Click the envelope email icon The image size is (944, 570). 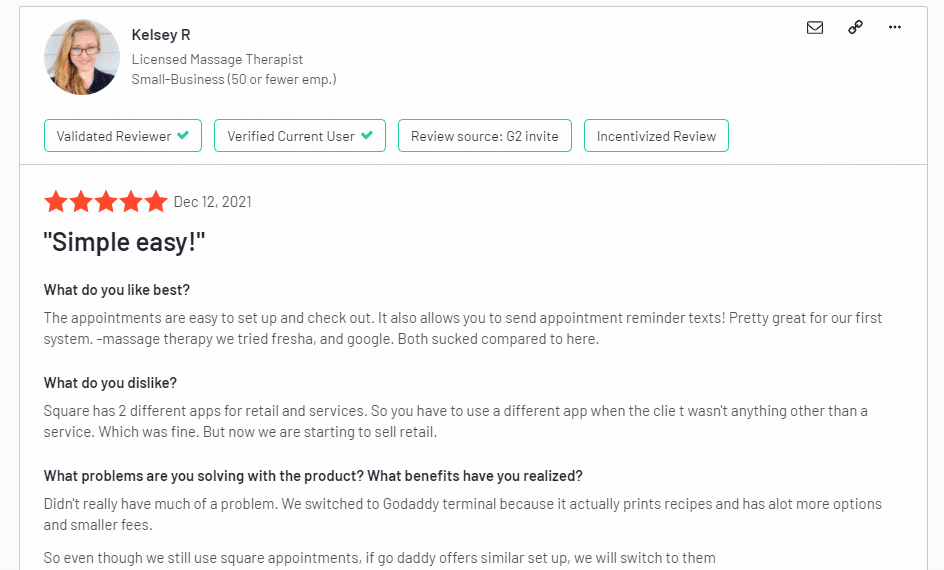(815, 28)
